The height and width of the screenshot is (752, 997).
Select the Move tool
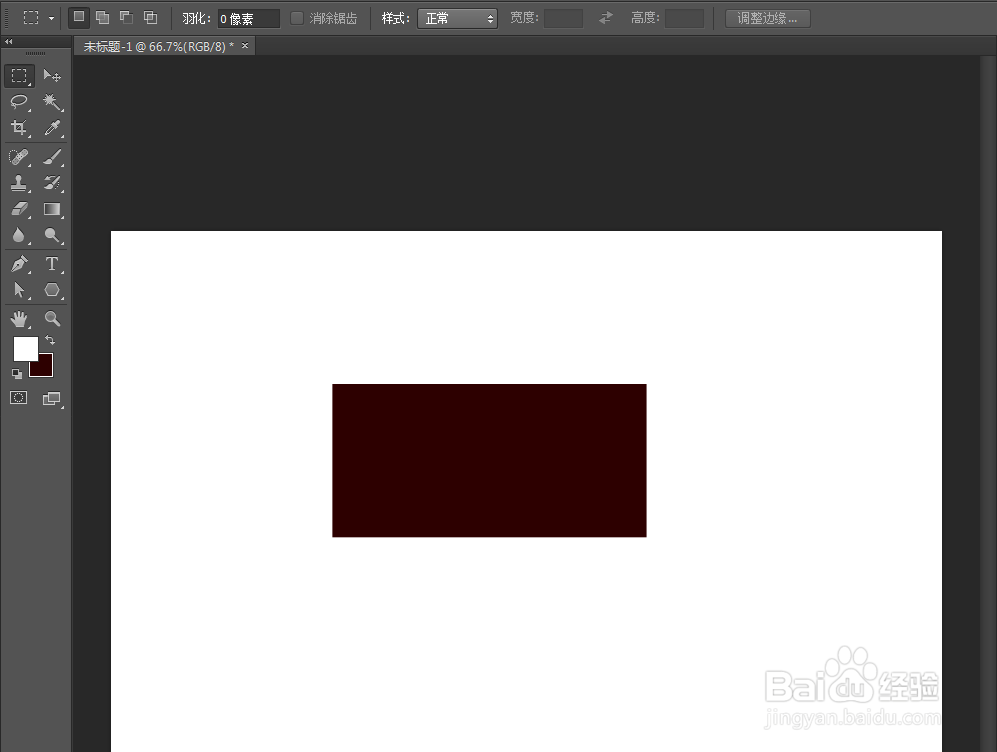(x=52, y=76)
